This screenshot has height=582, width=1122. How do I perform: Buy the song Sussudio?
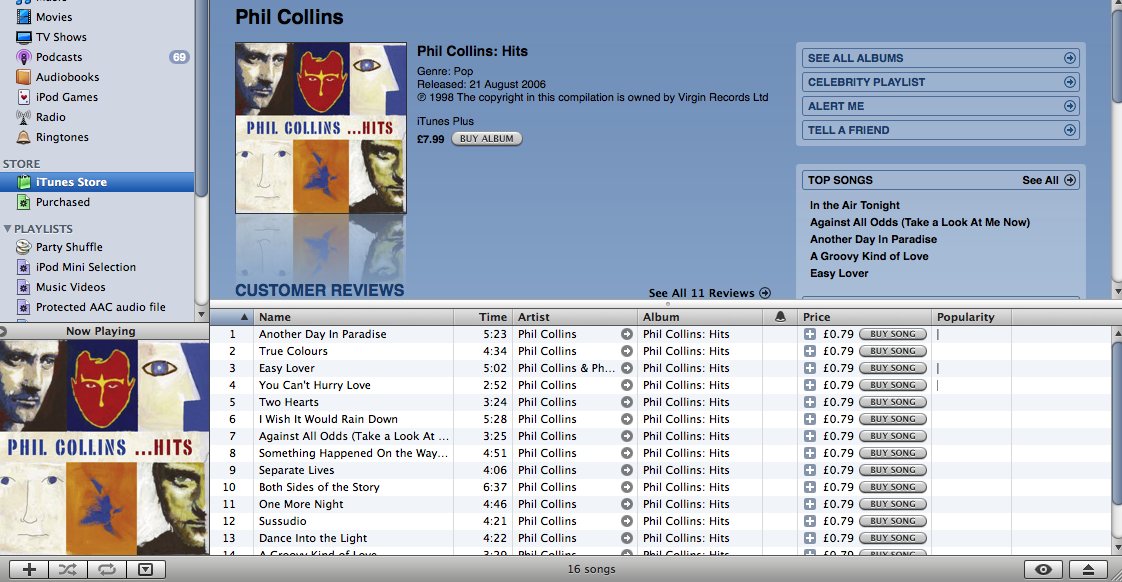892,521
